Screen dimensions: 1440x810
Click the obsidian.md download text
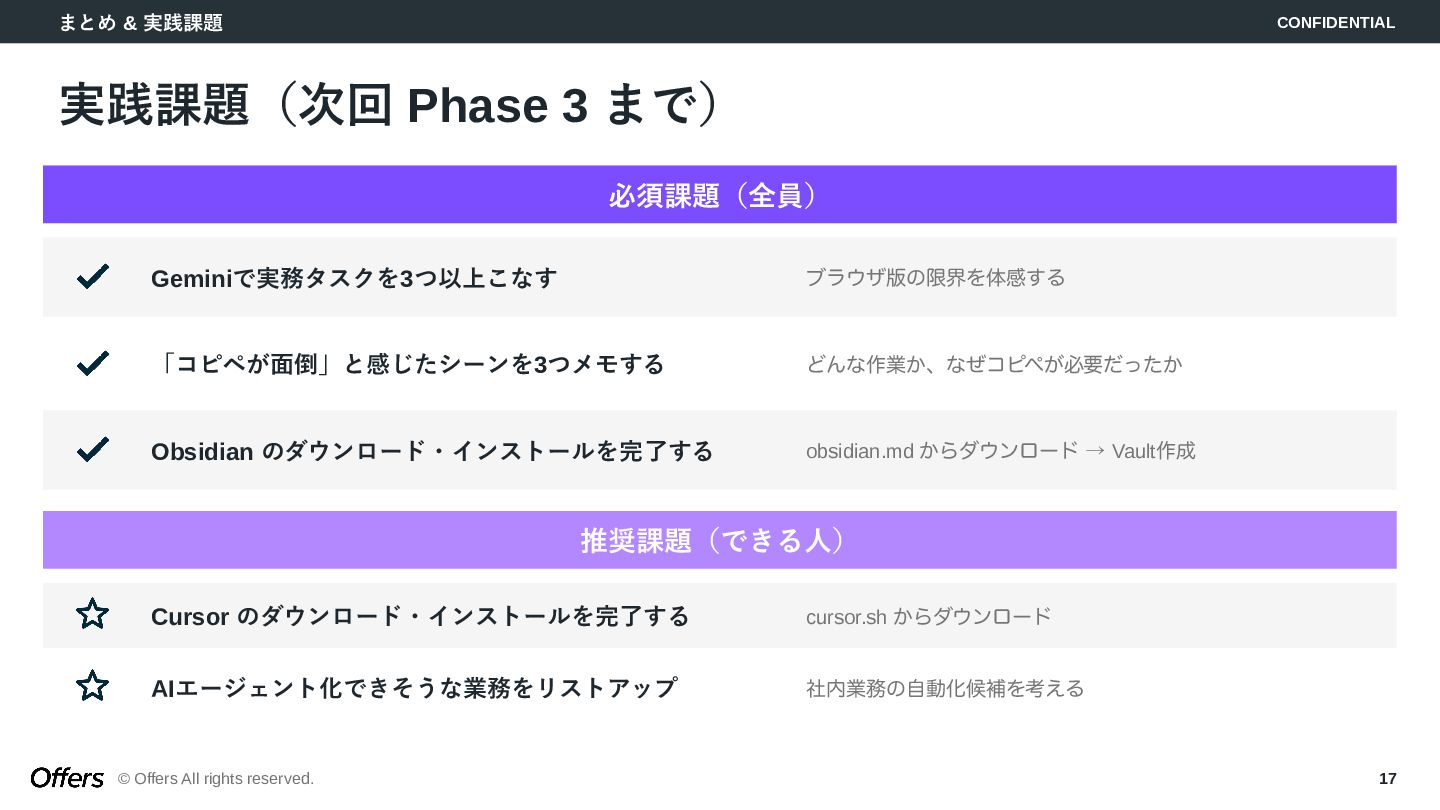[1000, 451]
